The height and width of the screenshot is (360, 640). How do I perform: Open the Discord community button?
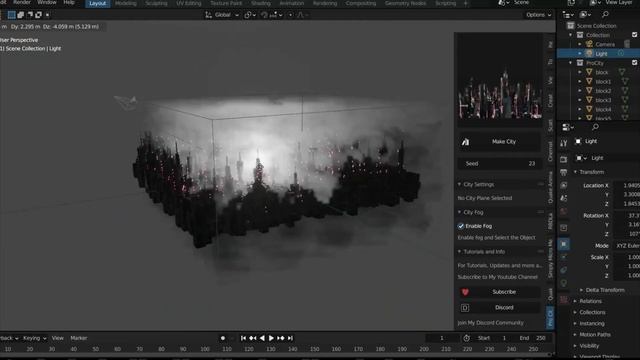click(x=499, y=308)
